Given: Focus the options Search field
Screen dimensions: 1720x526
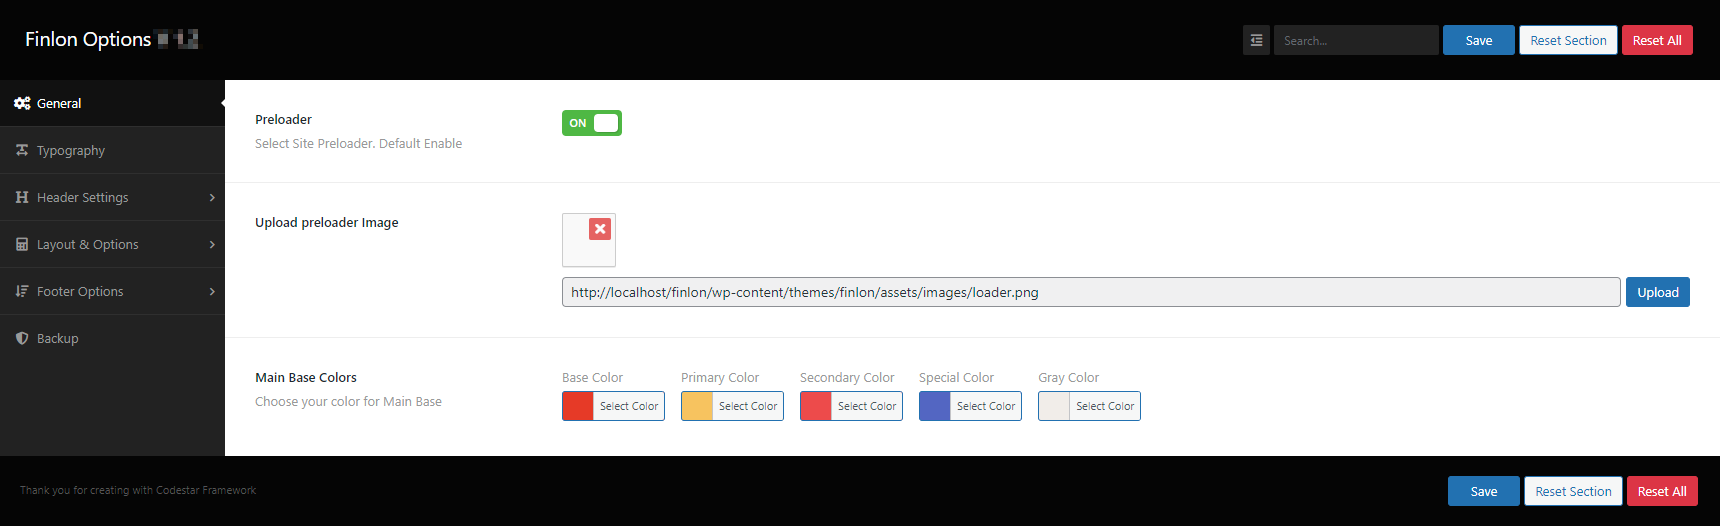Looking at the screenshot, I should click(1355, 40).
